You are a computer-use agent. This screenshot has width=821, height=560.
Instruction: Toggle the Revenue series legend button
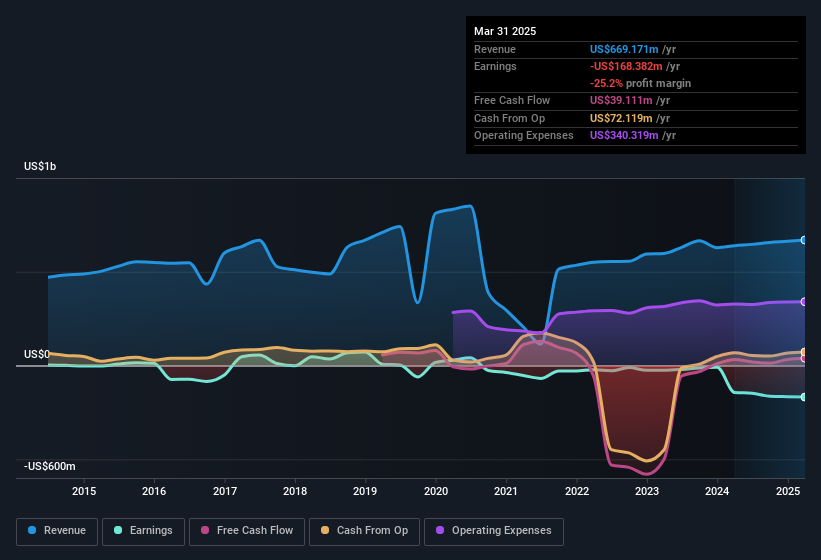[x=57, y=531]
